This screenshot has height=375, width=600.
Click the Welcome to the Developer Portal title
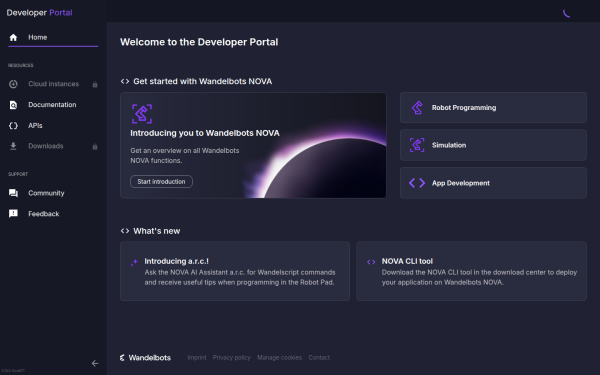[x=199, y=42]
